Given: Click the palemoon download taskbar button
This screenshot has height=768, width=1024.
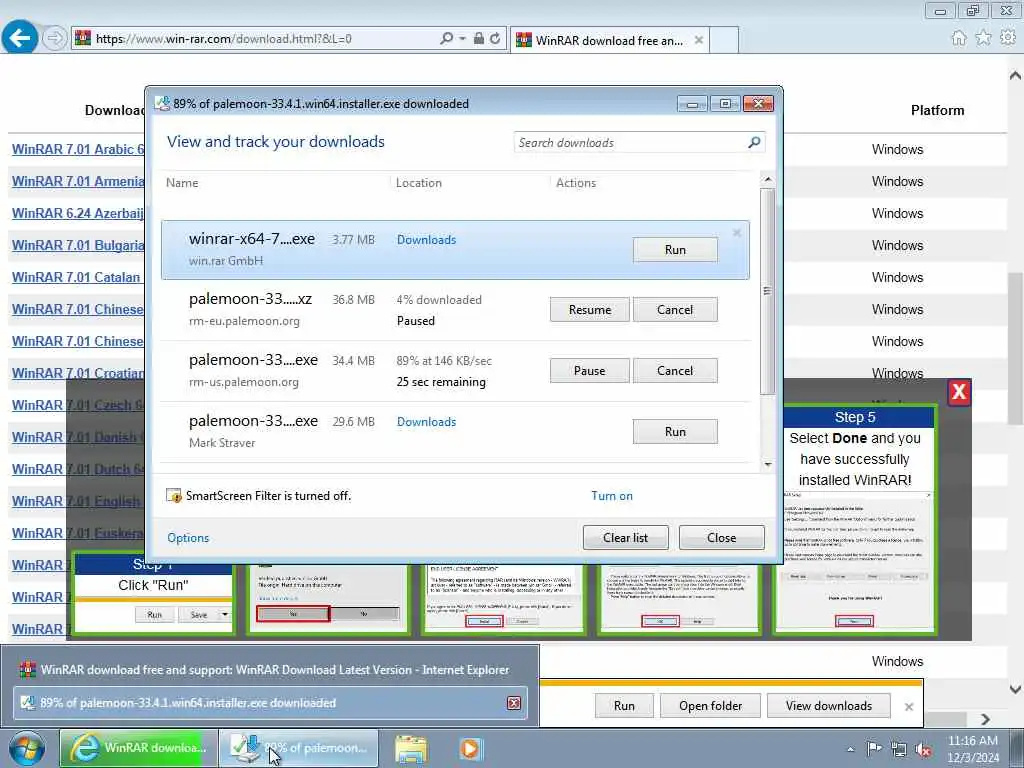Looking at the screenshot, I should (x=298, y=748).
